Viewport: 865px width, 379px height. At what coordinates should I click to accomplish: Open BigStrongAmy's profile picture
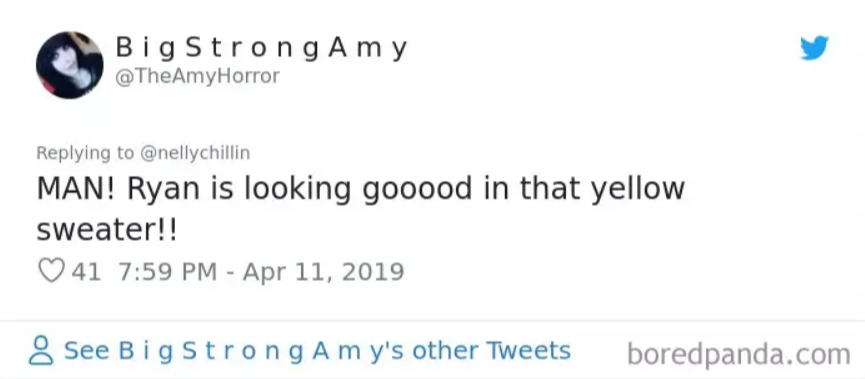tap(70, 65)
